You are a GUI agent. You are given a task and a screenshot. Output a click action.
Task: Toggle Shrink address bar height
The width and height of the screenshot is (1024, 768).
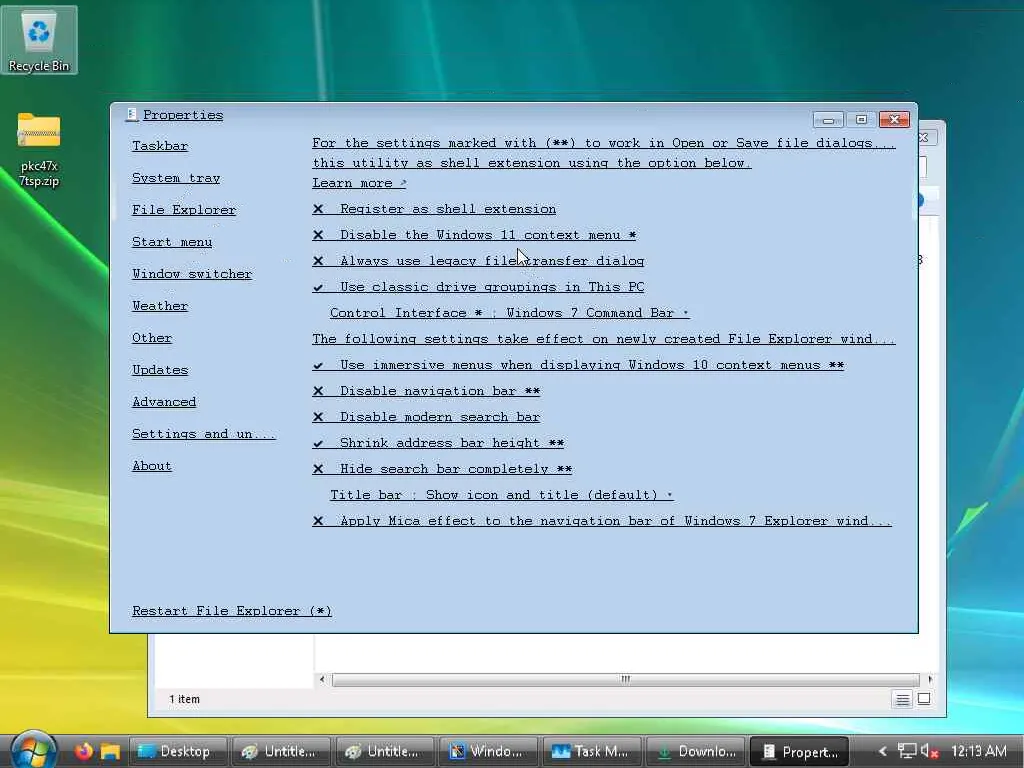pos(438,443)
